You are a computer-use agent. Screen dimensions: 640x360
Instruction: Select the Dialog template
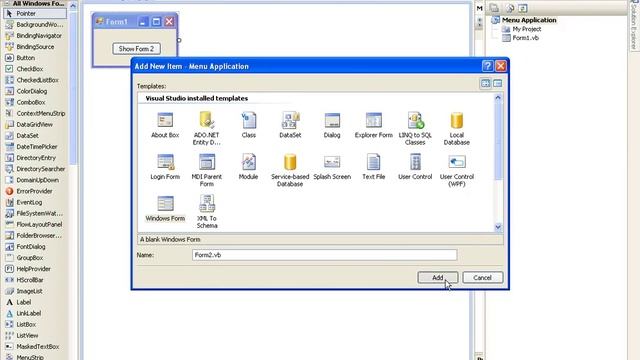pos(332,125)
